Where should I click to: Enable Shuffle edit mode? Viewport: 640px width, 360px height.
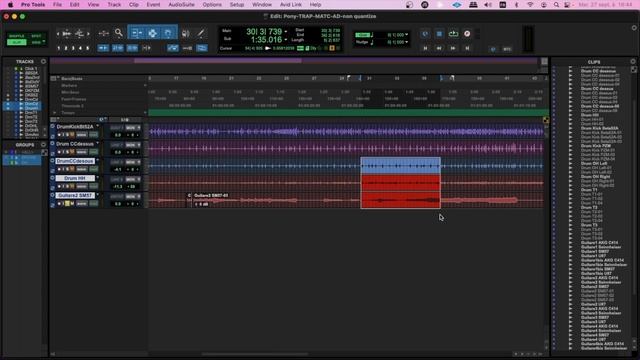pos(17,36)
